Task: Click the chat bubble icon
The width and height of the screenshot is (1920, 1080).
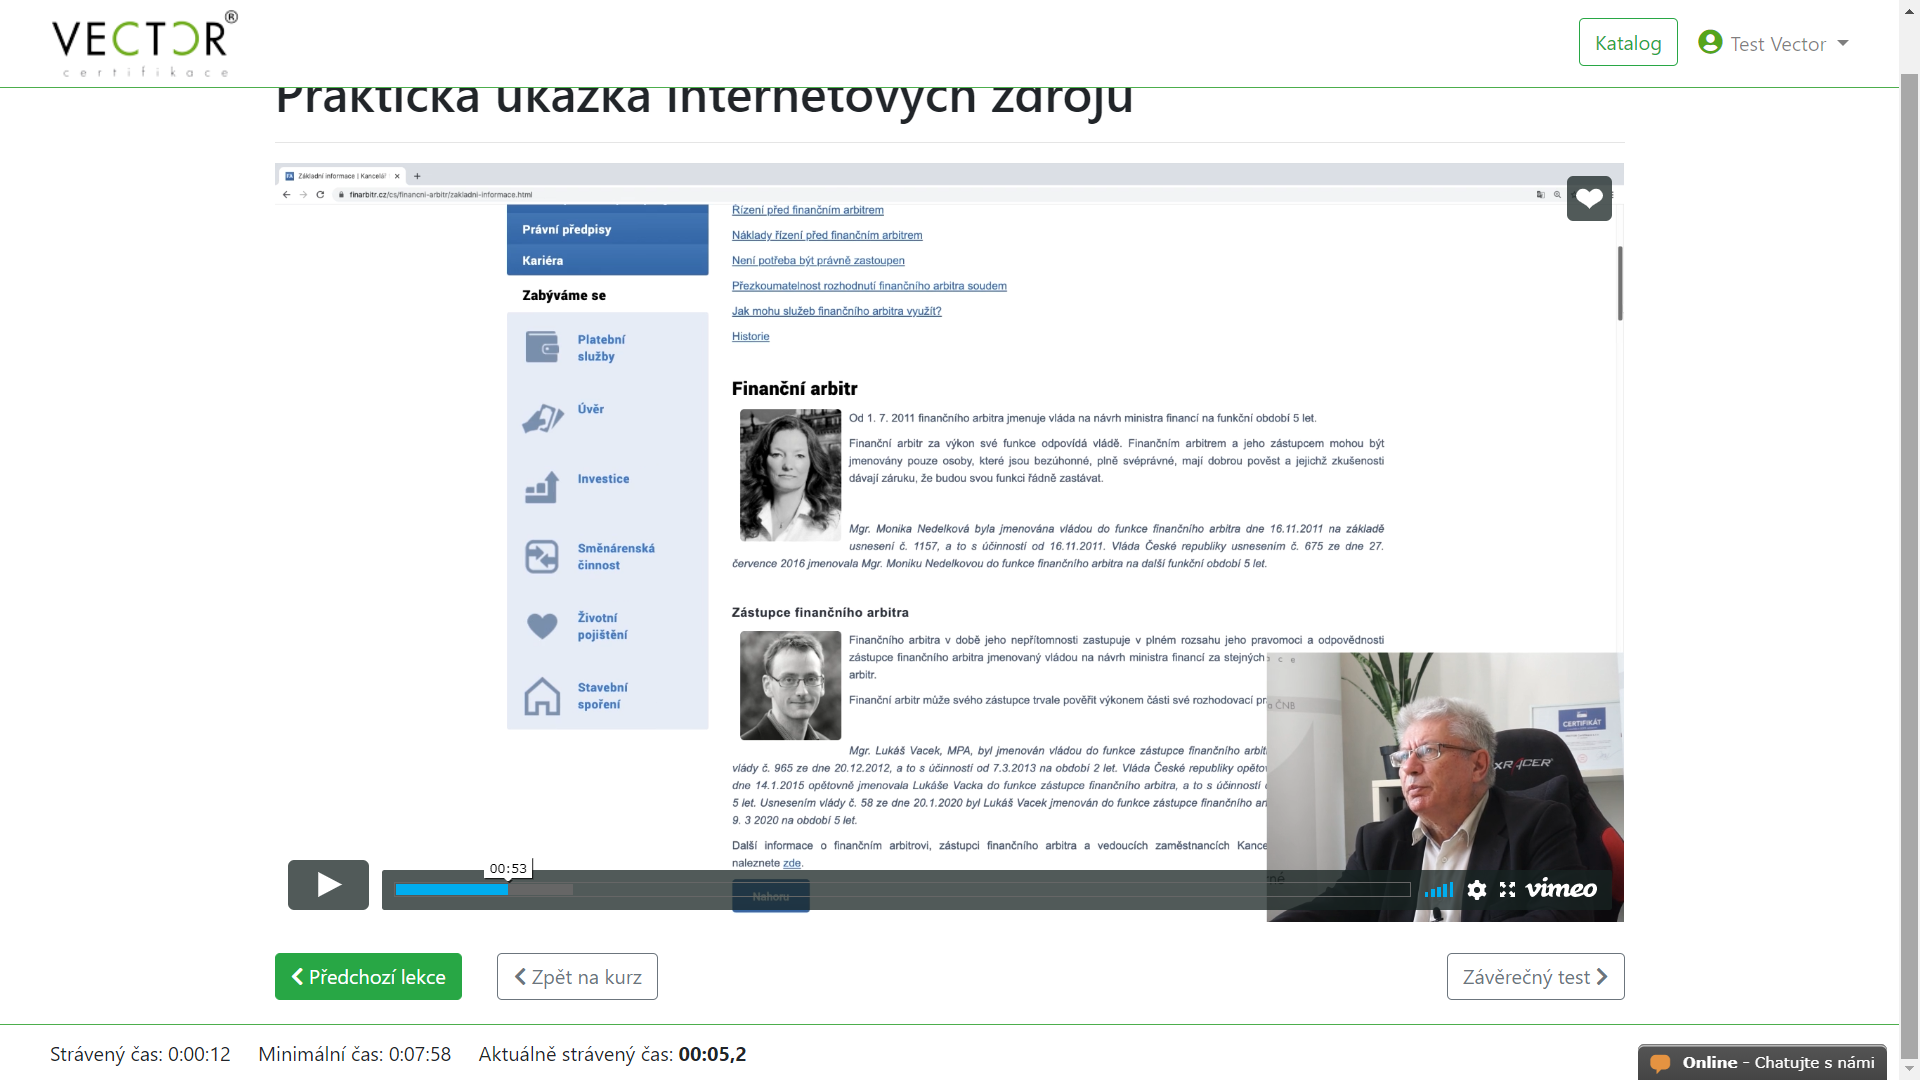Action: pos(1660,1063)
